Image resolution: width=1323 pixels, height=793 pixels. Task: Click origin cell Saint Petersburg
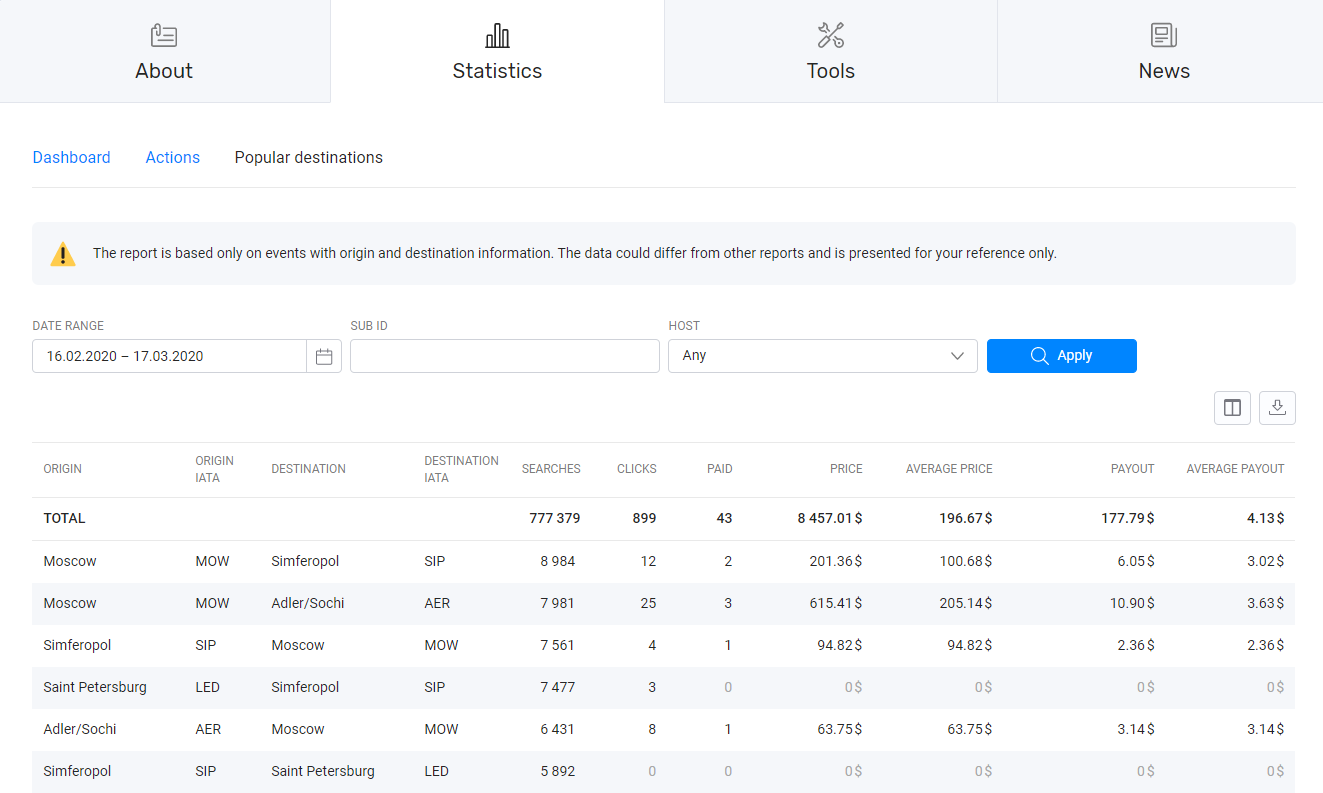[x=95, y=687]
